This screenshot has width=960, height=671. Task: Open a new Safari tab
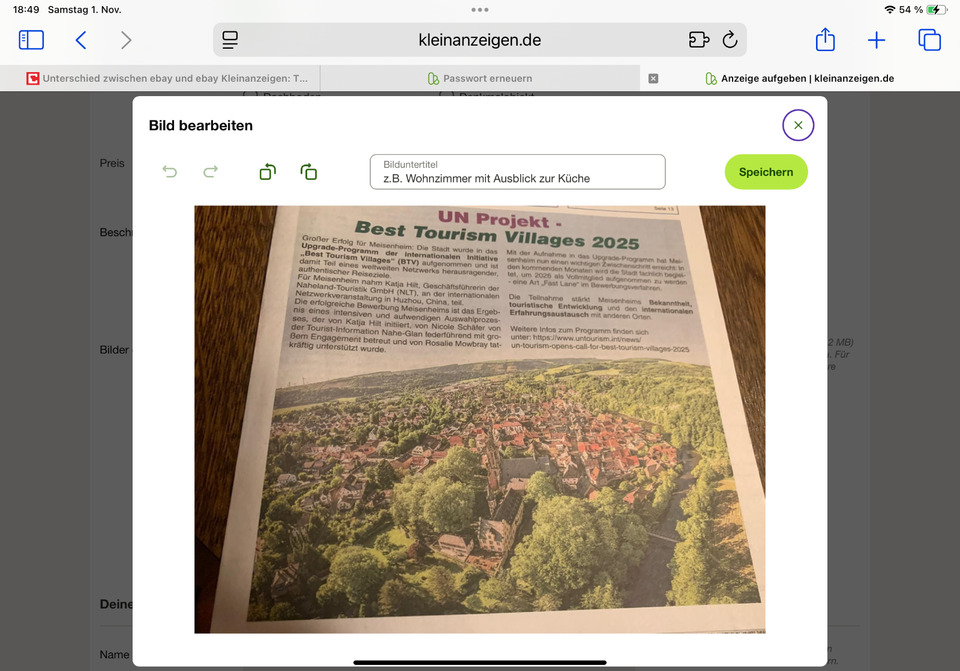[x=877, y=40]
